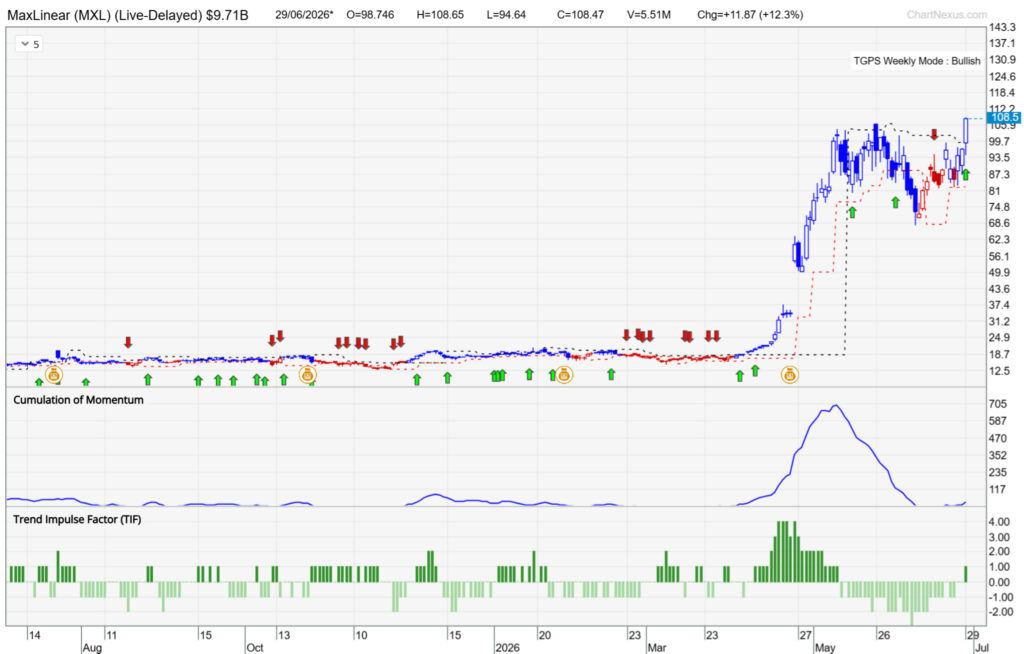Click the 12.5 price axis label
Image resolution: width=1024 pixels, height=654 pixels.
tap(1000, 371)
